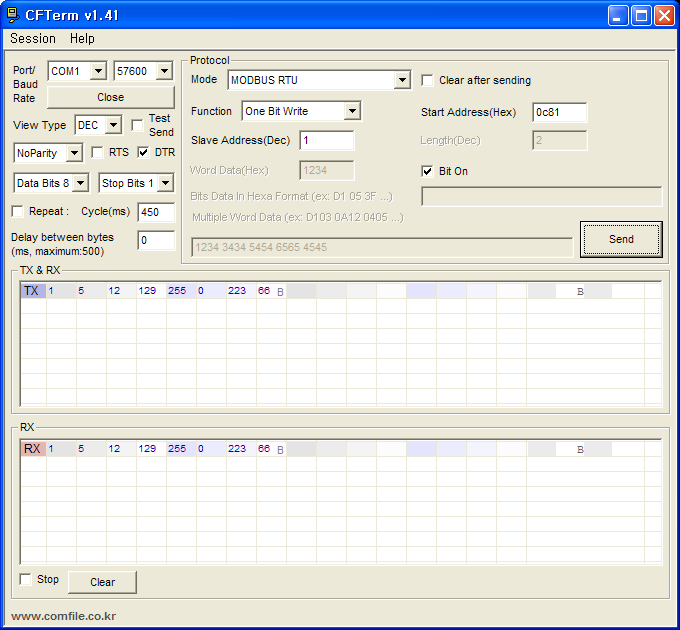This screenshot has height=630, width=680.
Task: Toggle the RTS checkbox
Action: tap(98, 153)
